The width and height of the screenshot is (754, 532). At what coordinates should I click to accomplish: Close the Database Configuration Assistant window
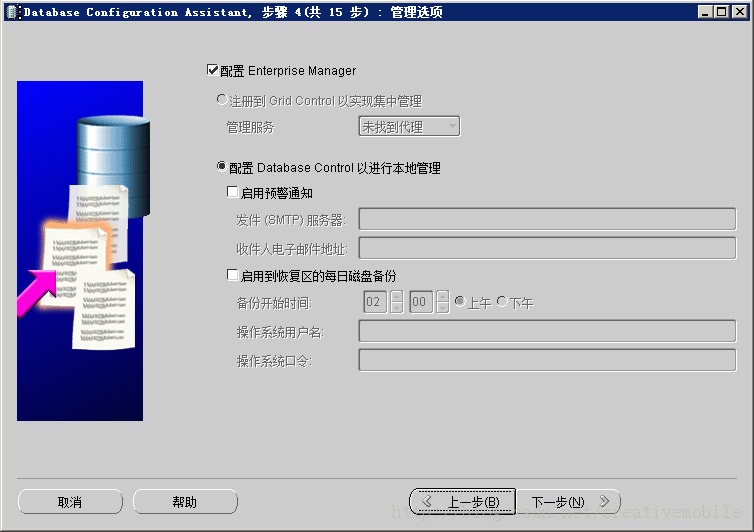[x=739, y=12]
